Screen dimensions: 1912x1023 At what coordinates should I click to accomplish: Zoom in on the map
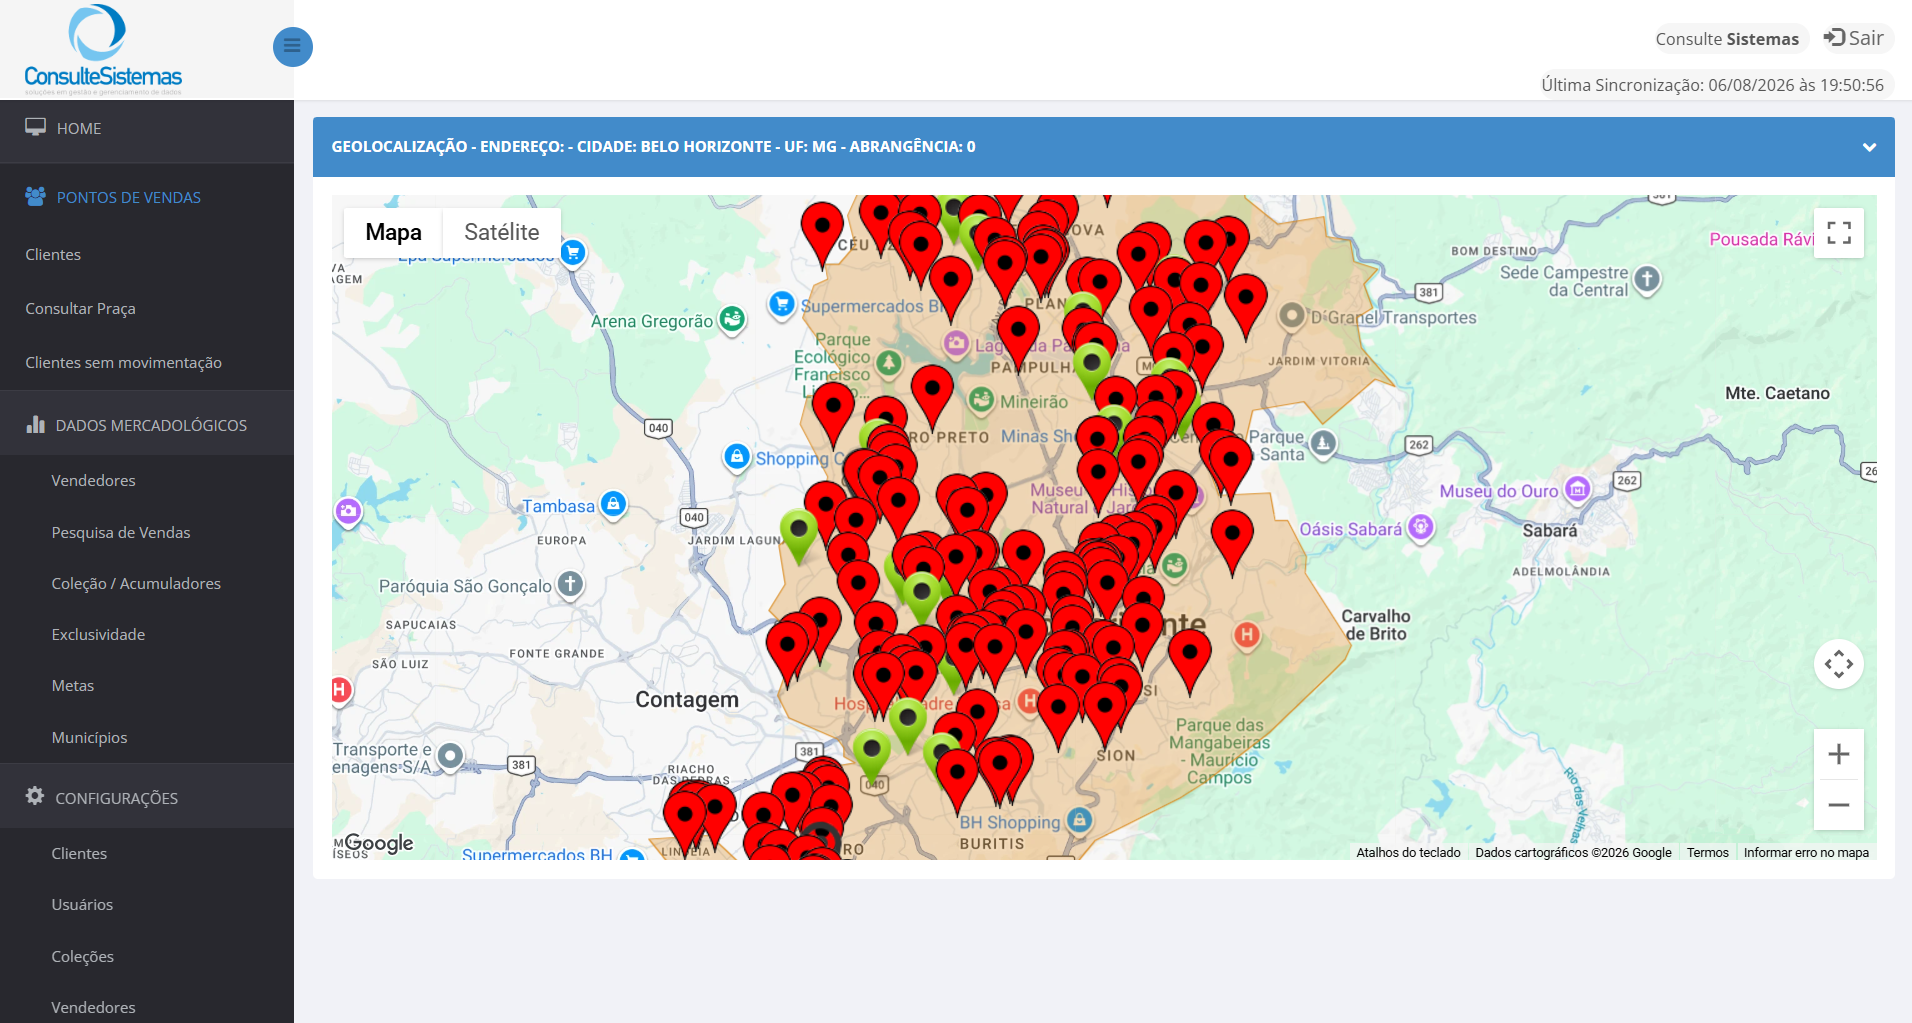click(x=1838, y=754)
